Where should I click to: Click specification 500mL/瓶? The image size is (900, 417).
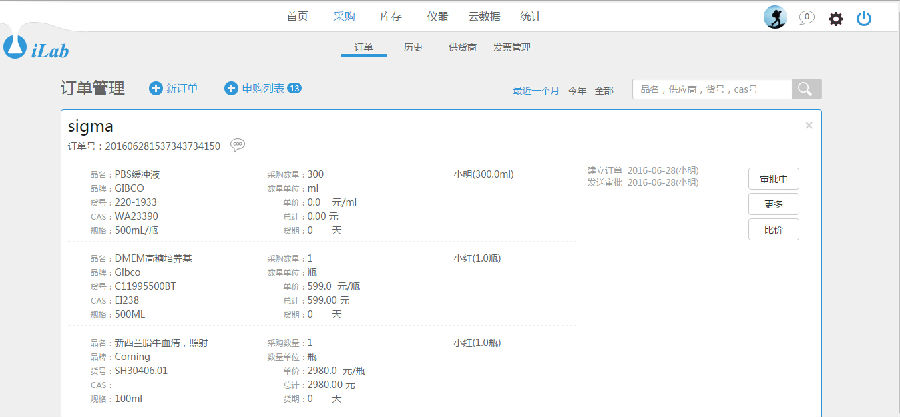(x=137, y=230)
